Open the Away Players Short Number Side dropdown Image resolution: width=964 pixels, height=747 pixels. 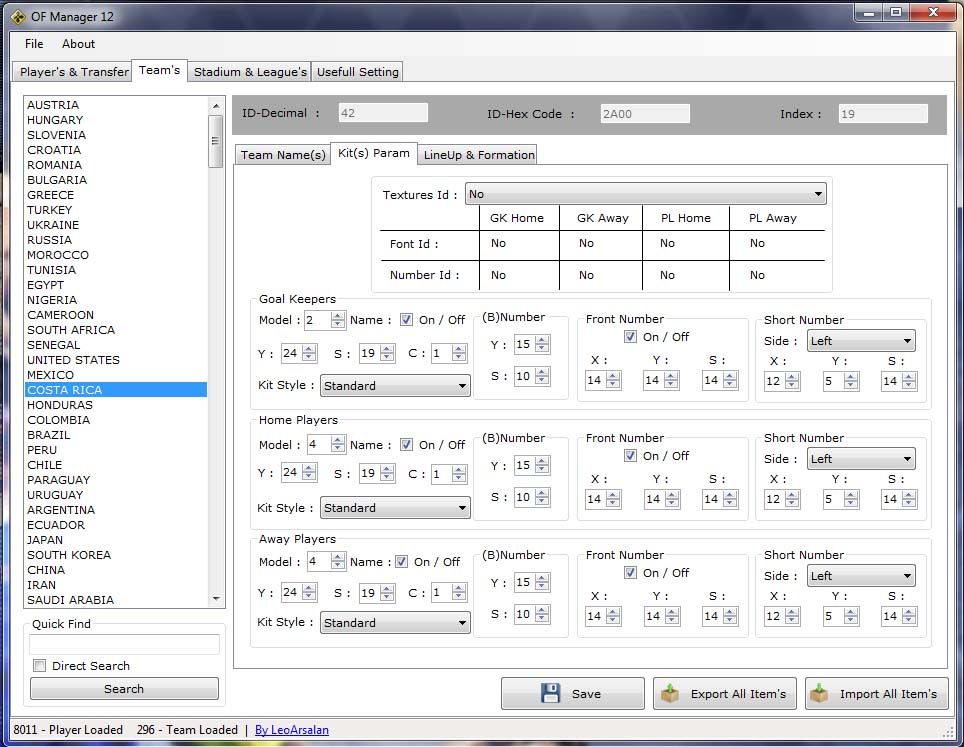click(860, 576)
